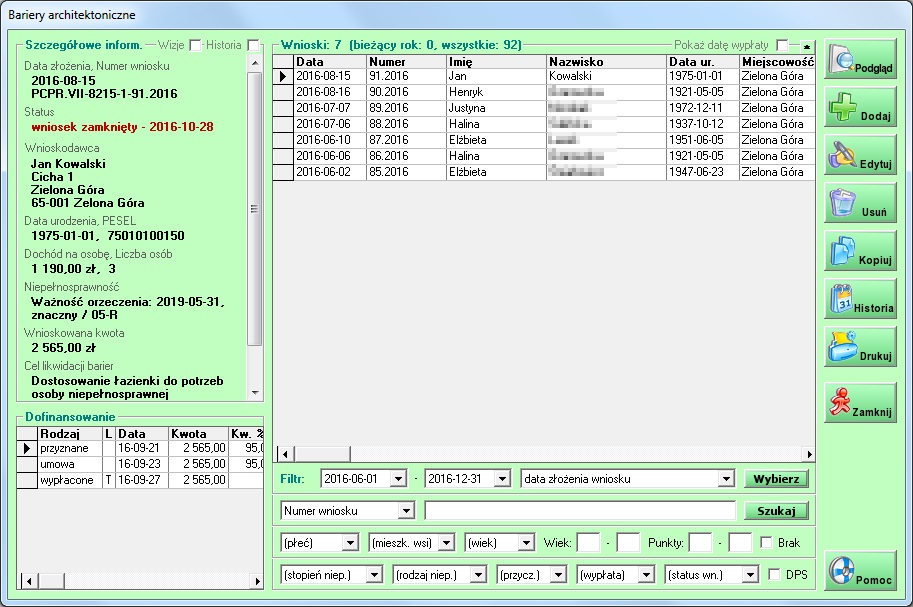The height and width of the screenshot is (607, 913).
Task: Enable the DPS checkbox
Action: pyautogui.click(x=774, y=574)
